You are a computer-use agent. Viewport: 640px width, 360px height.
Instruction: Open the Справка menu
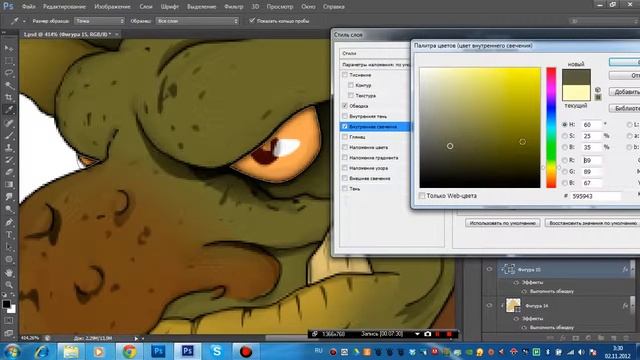(333, 7)
